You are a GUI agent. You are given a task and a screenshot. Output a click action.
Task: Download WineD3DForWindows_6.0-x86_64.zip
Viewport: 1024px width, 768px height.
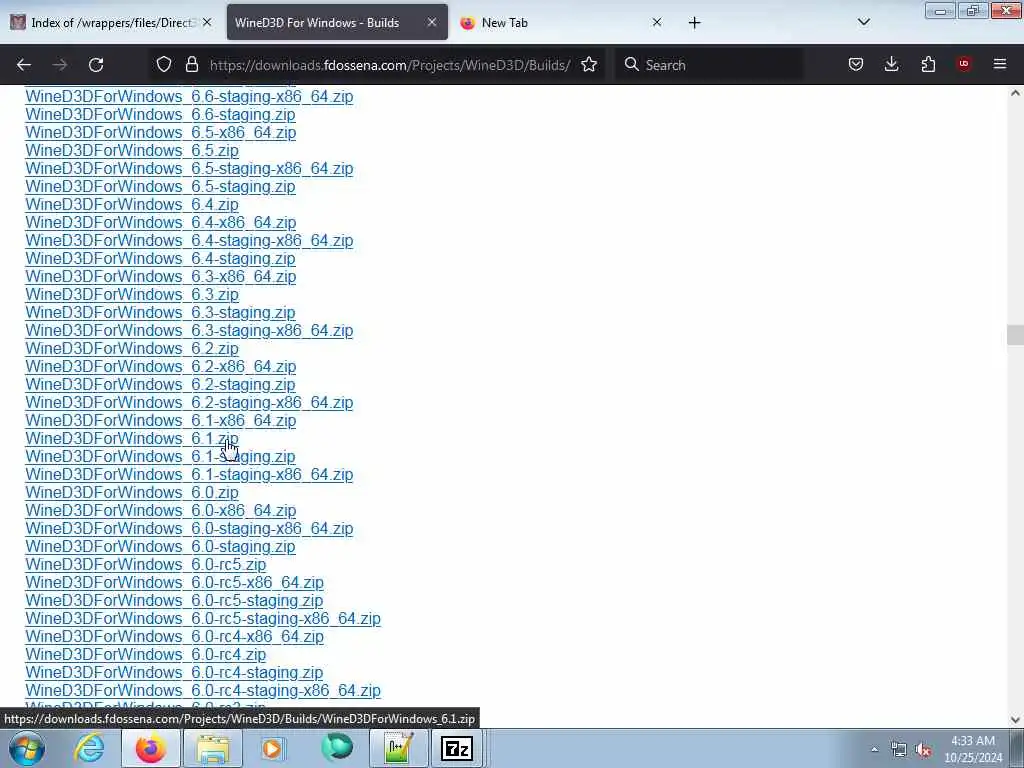click(161, 511)
